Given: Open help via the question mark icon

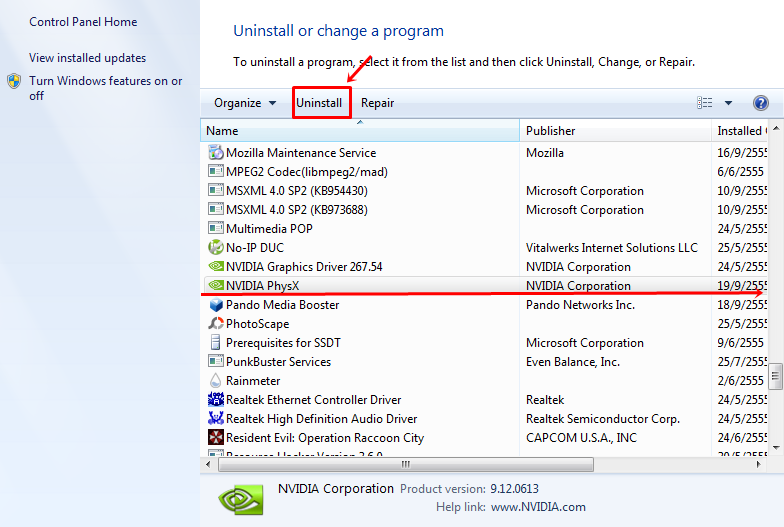Looking at the screenshot, I should [760, 103].
